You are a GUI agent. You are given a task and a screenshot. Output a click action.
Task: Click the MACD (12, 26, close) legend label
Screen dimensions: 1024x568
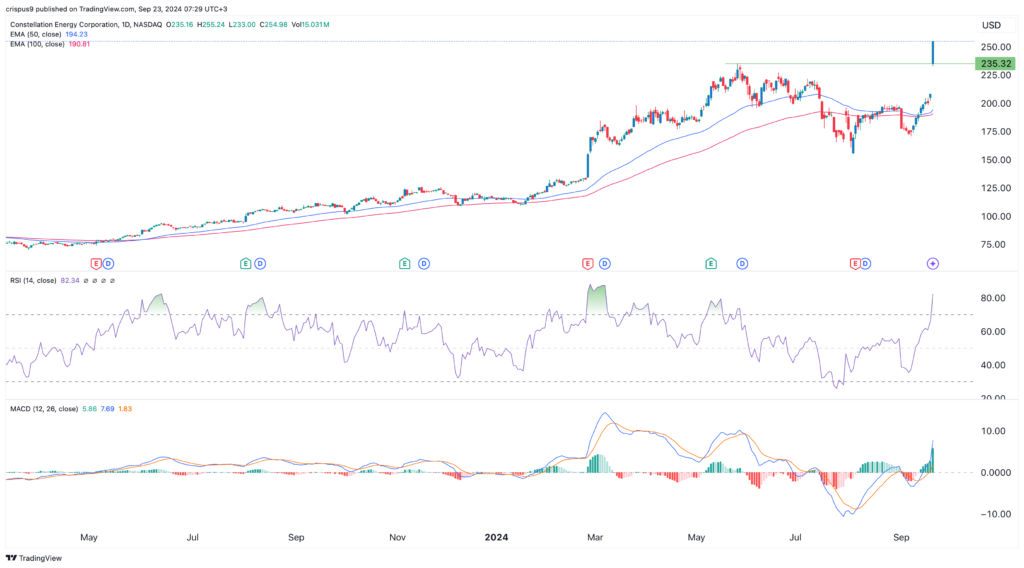pos(44,409)
